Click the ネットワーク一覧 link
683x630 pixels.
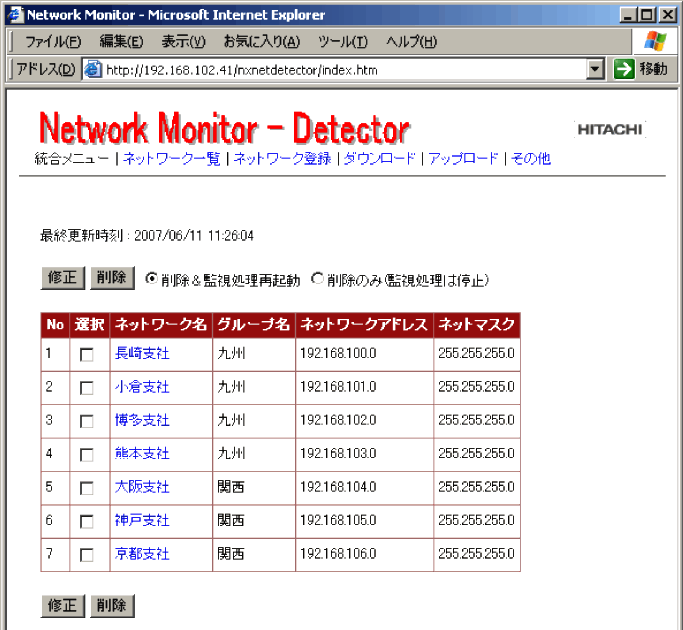click(172, 159)
